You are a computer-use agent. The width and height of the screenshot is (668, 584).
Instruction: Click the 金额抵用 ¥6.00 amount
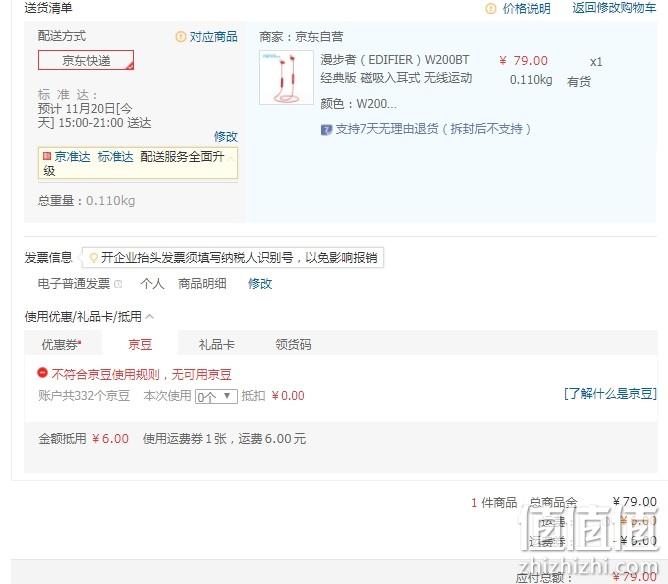tap(84, 439)
